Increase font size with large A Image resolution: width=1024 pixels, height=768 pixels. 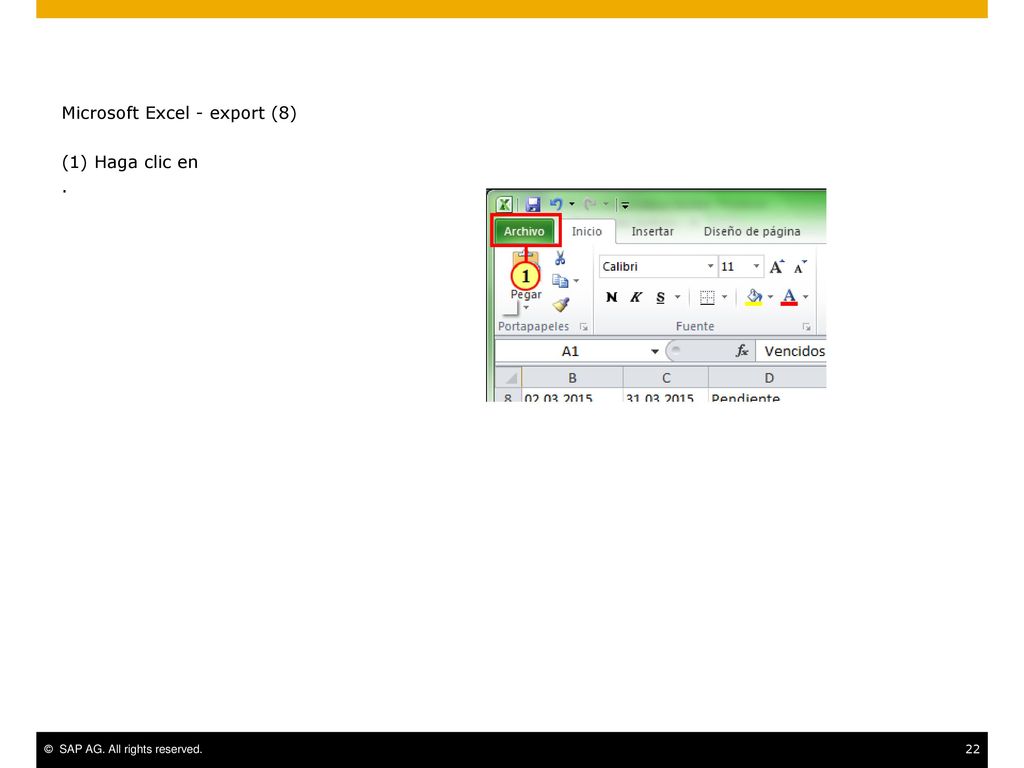(776, 266)
